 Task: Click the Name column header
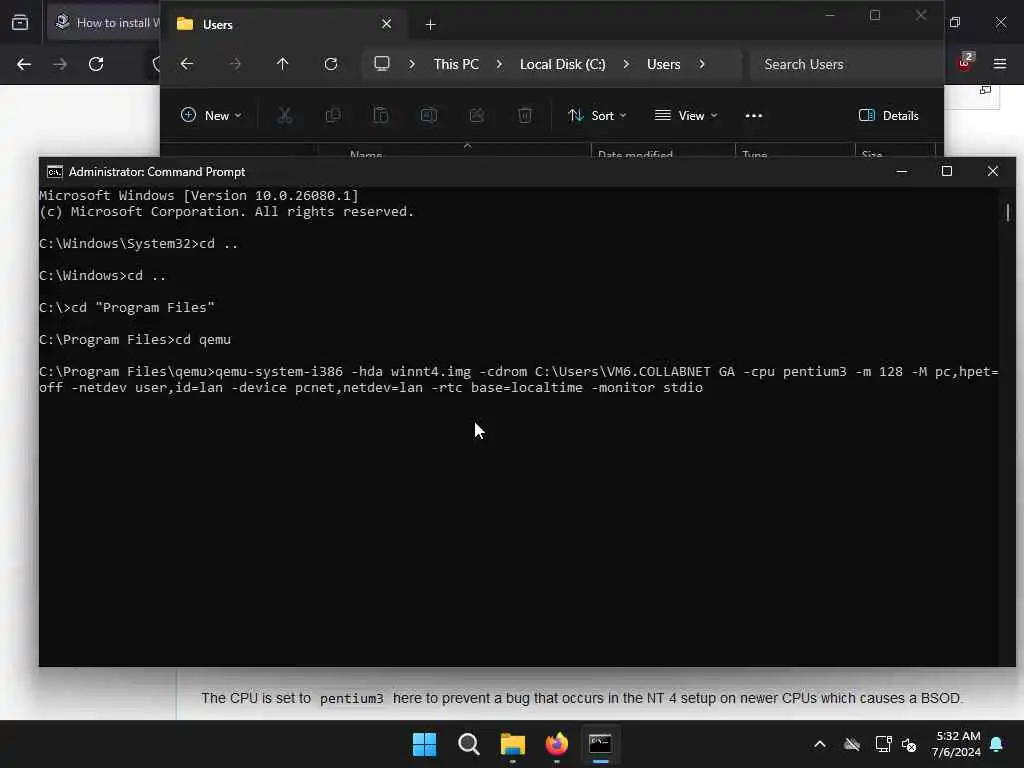(366, 154)
